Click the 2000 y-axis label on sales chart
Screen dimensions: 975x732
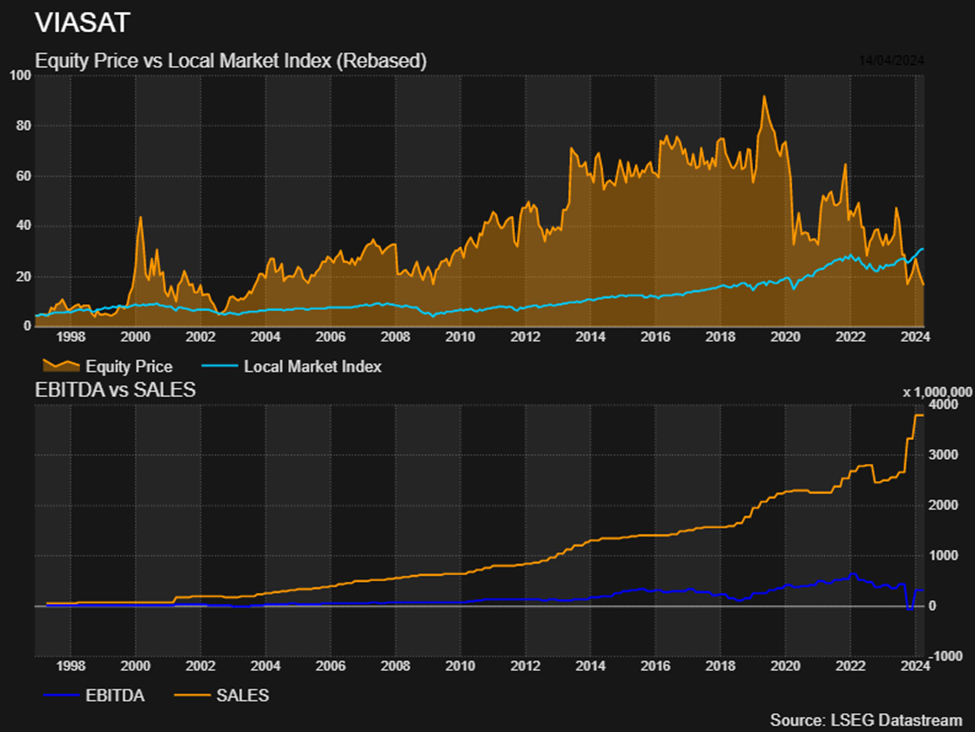coord(943,505)
